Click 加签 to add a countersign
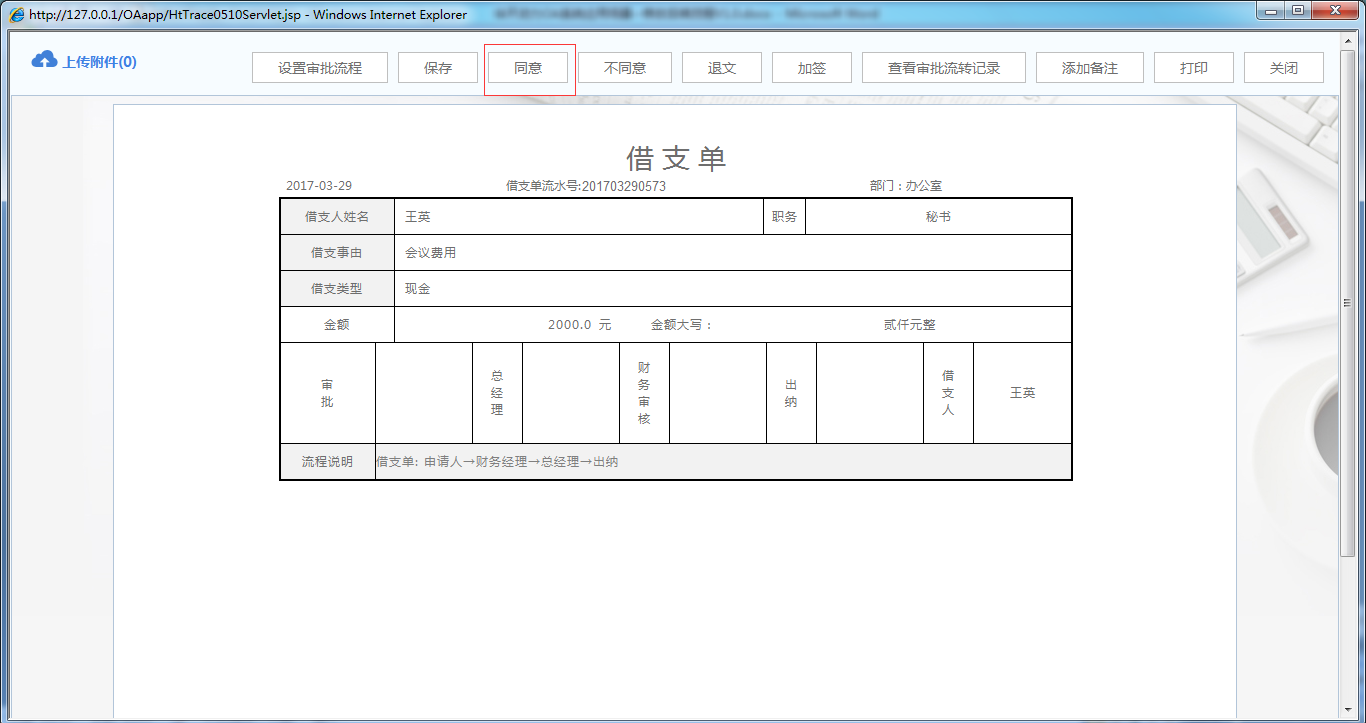Image resolution: width=1366 pixels, height=723 pixels. coord(812,67)
